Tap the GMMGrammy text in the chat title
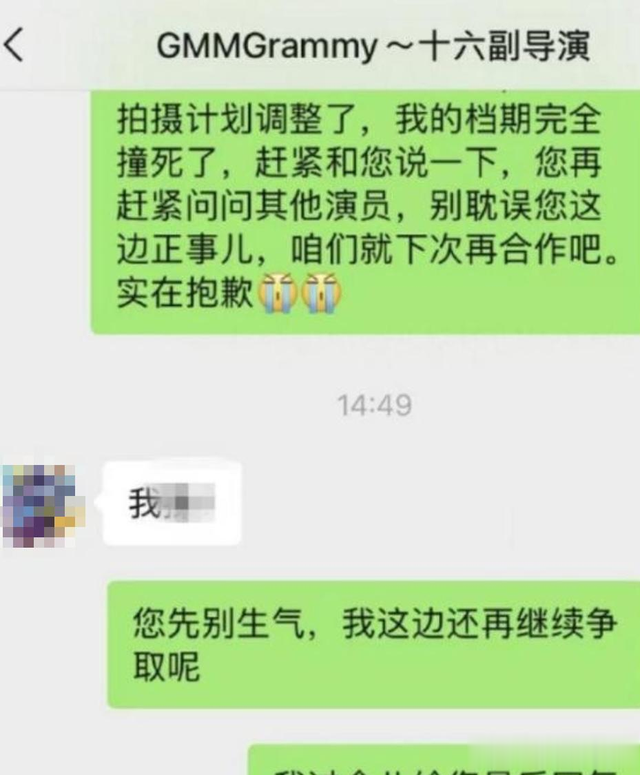The height and width of the screenshot is (775, 640). tap(267, 47)
